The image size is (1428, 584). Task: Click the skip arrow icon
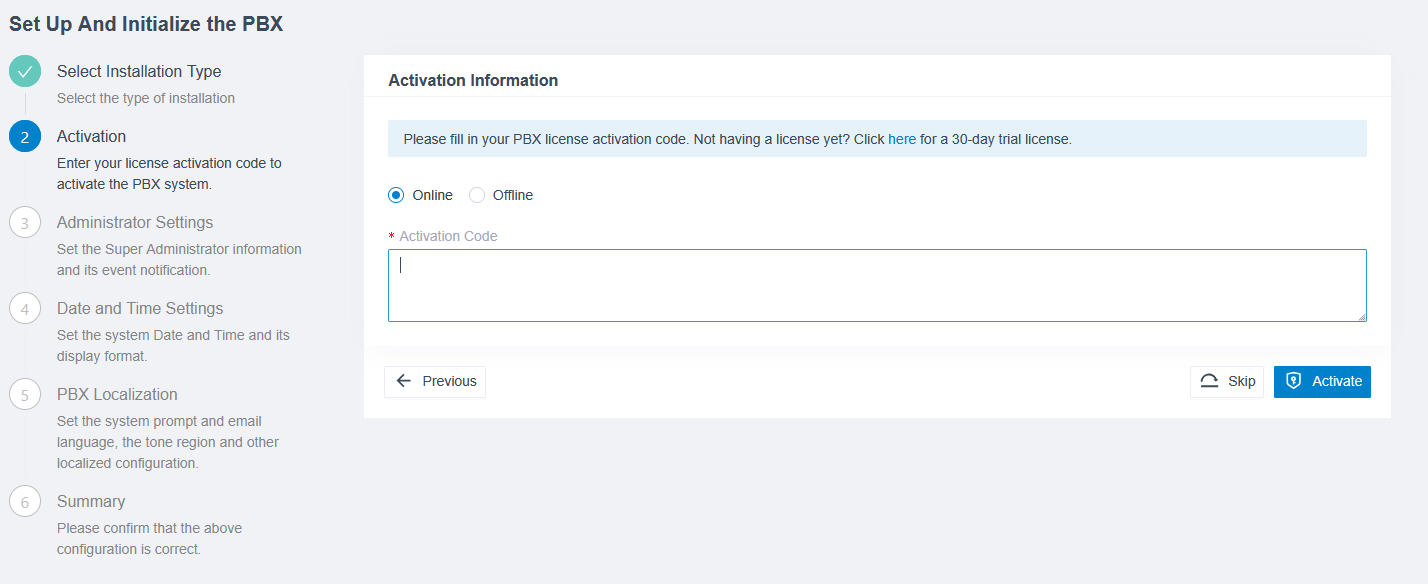point(1209,381)
